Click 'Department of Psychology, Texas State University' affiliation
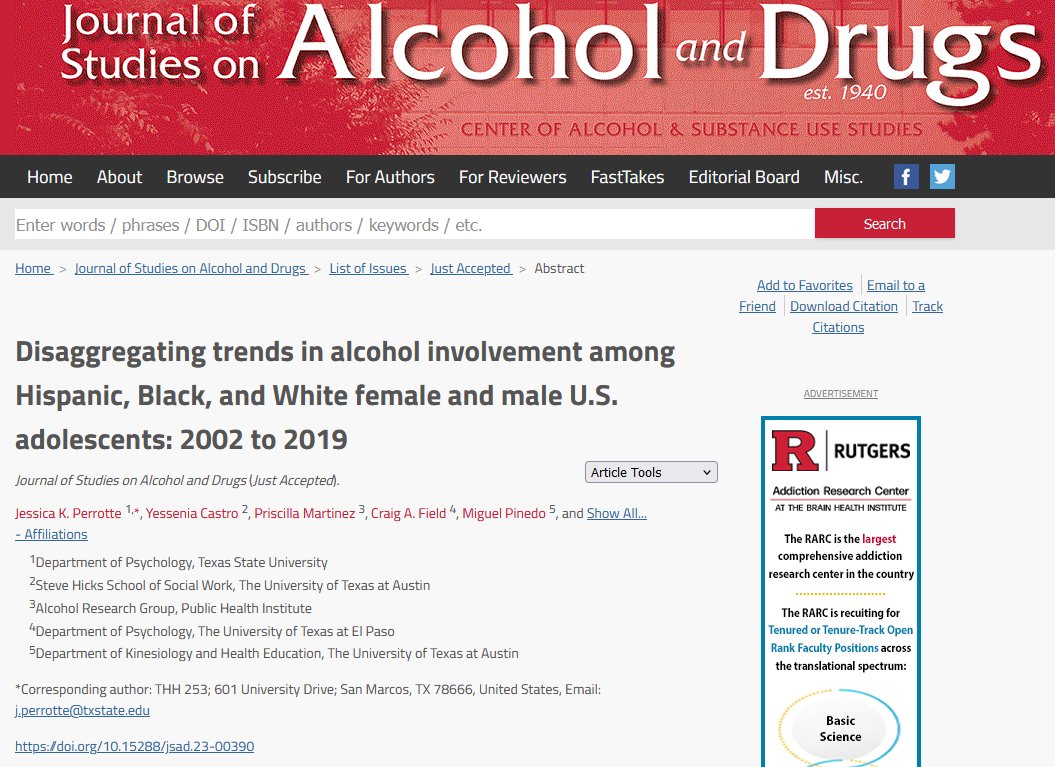The height and width of the screenshot is (767, 1055). point(181,562)
